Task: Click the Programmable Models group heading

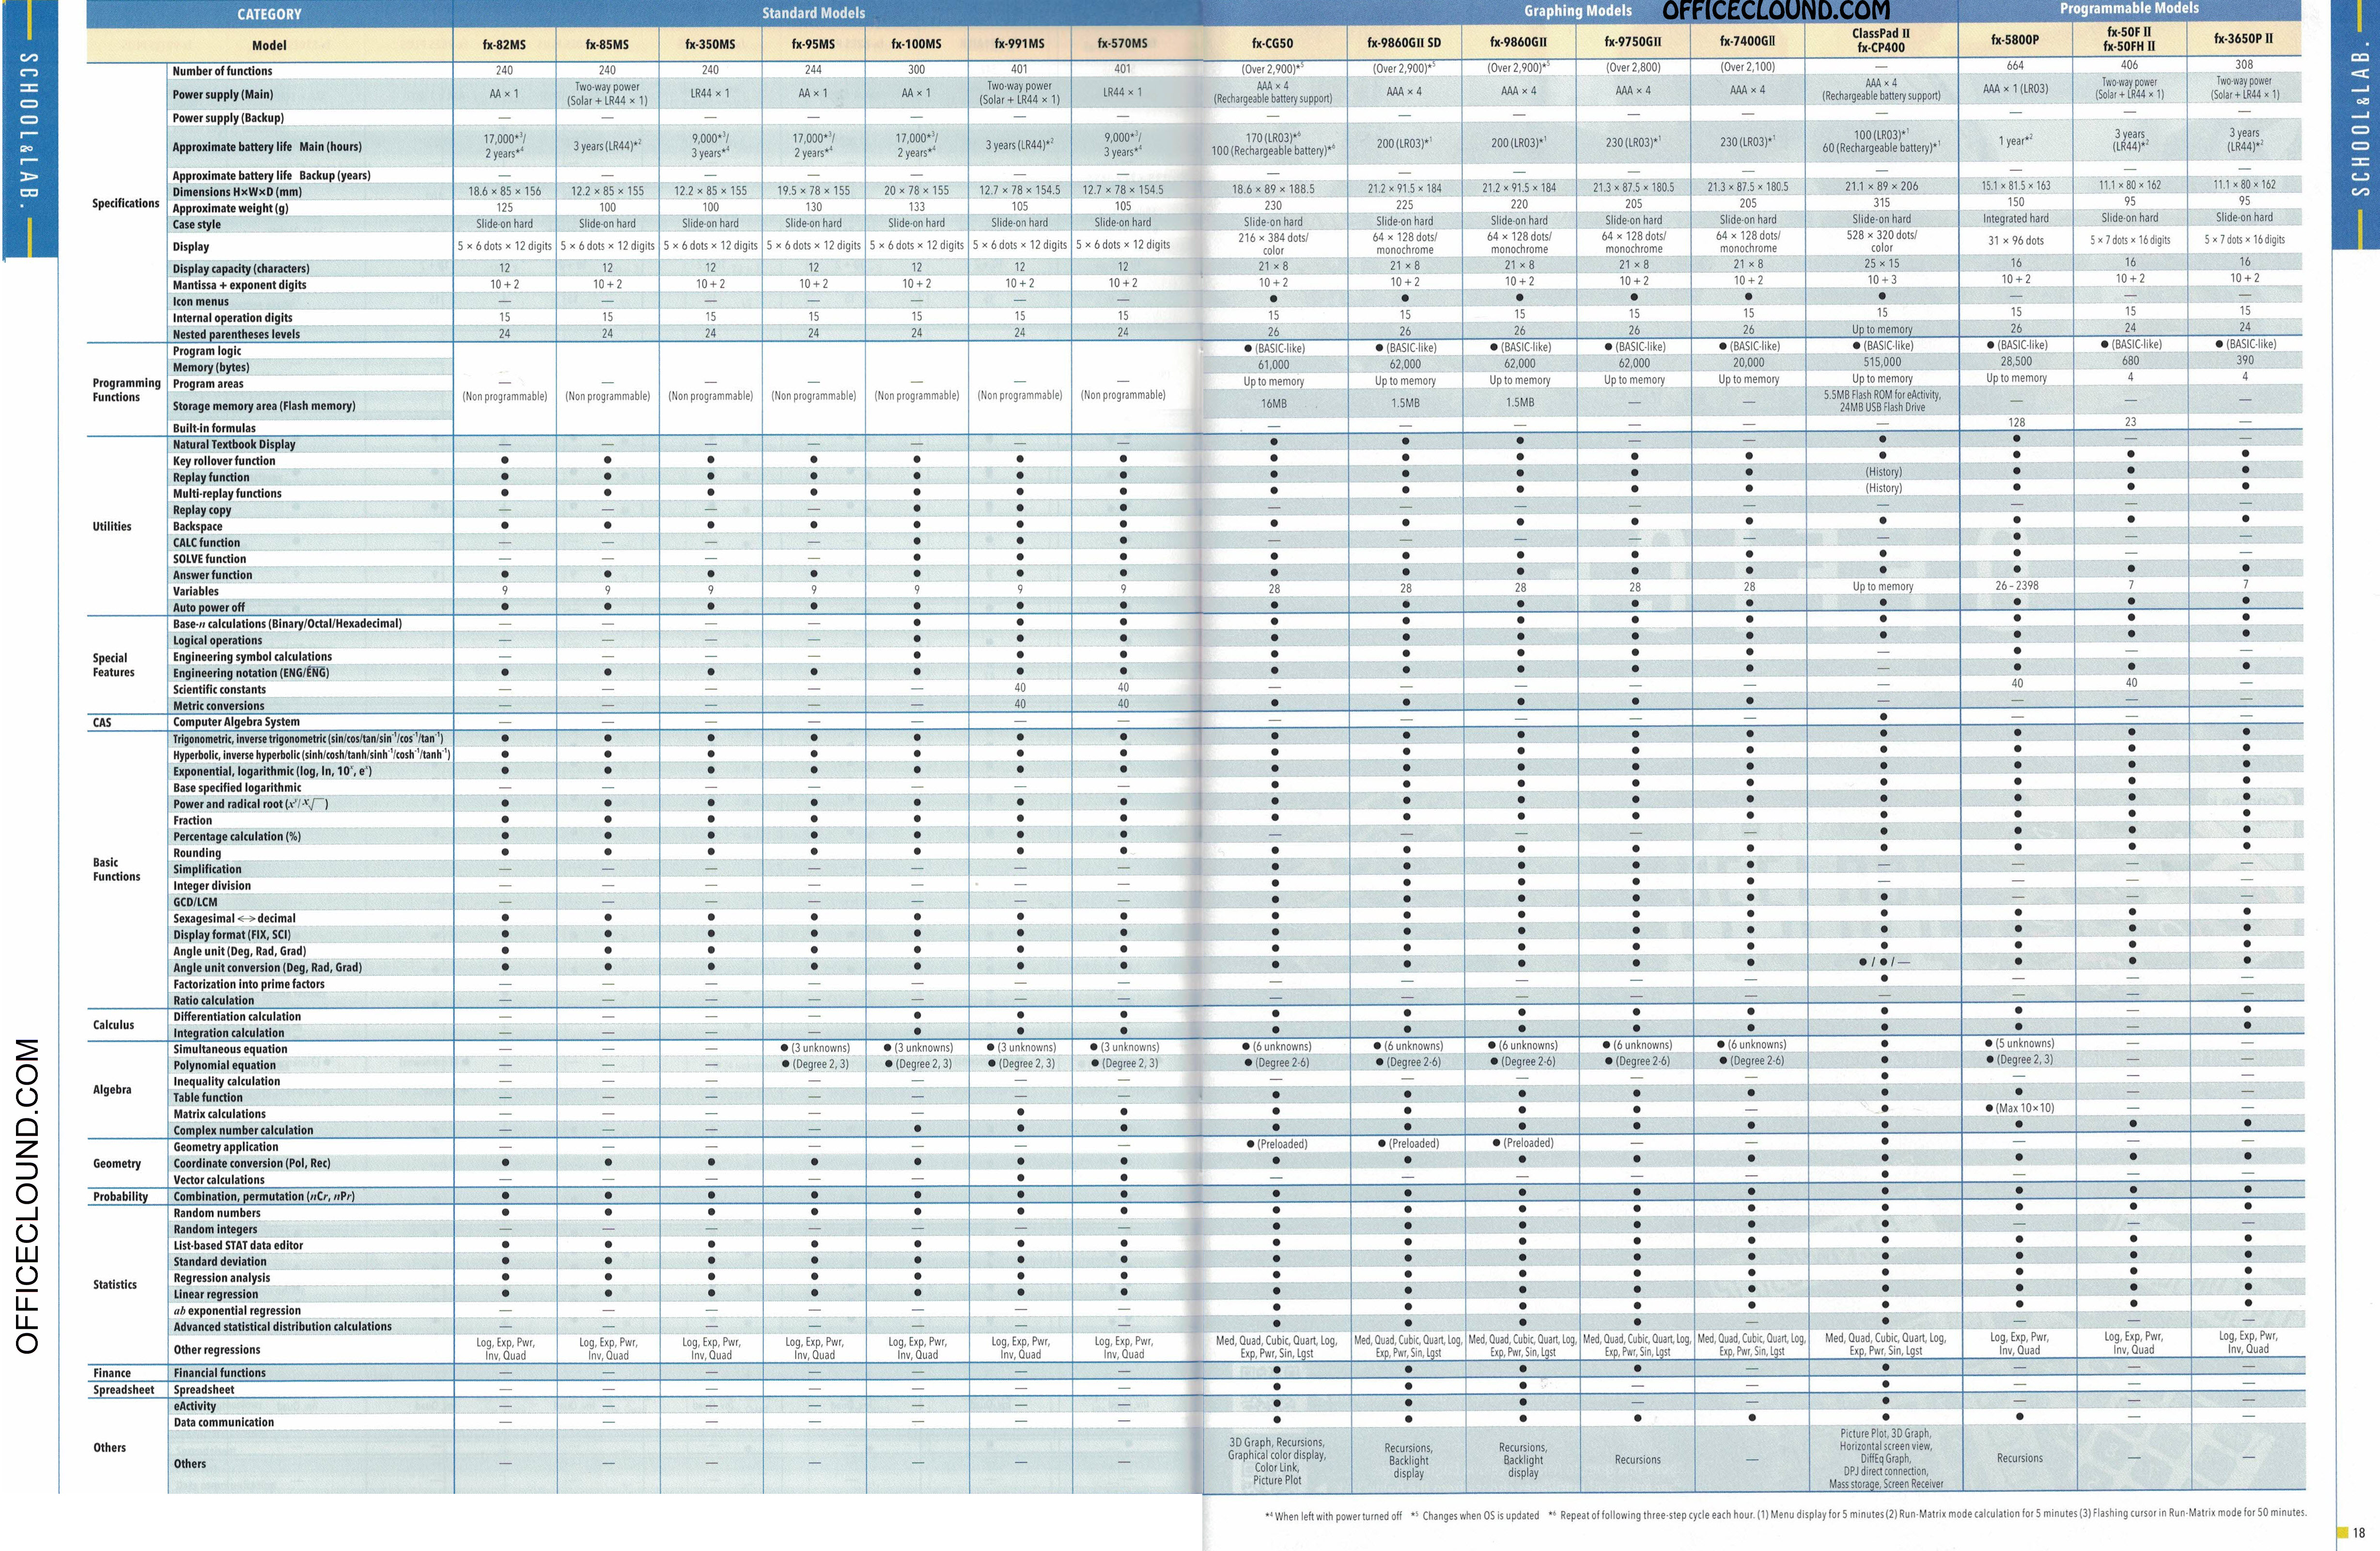Action: pos(2129,8)
